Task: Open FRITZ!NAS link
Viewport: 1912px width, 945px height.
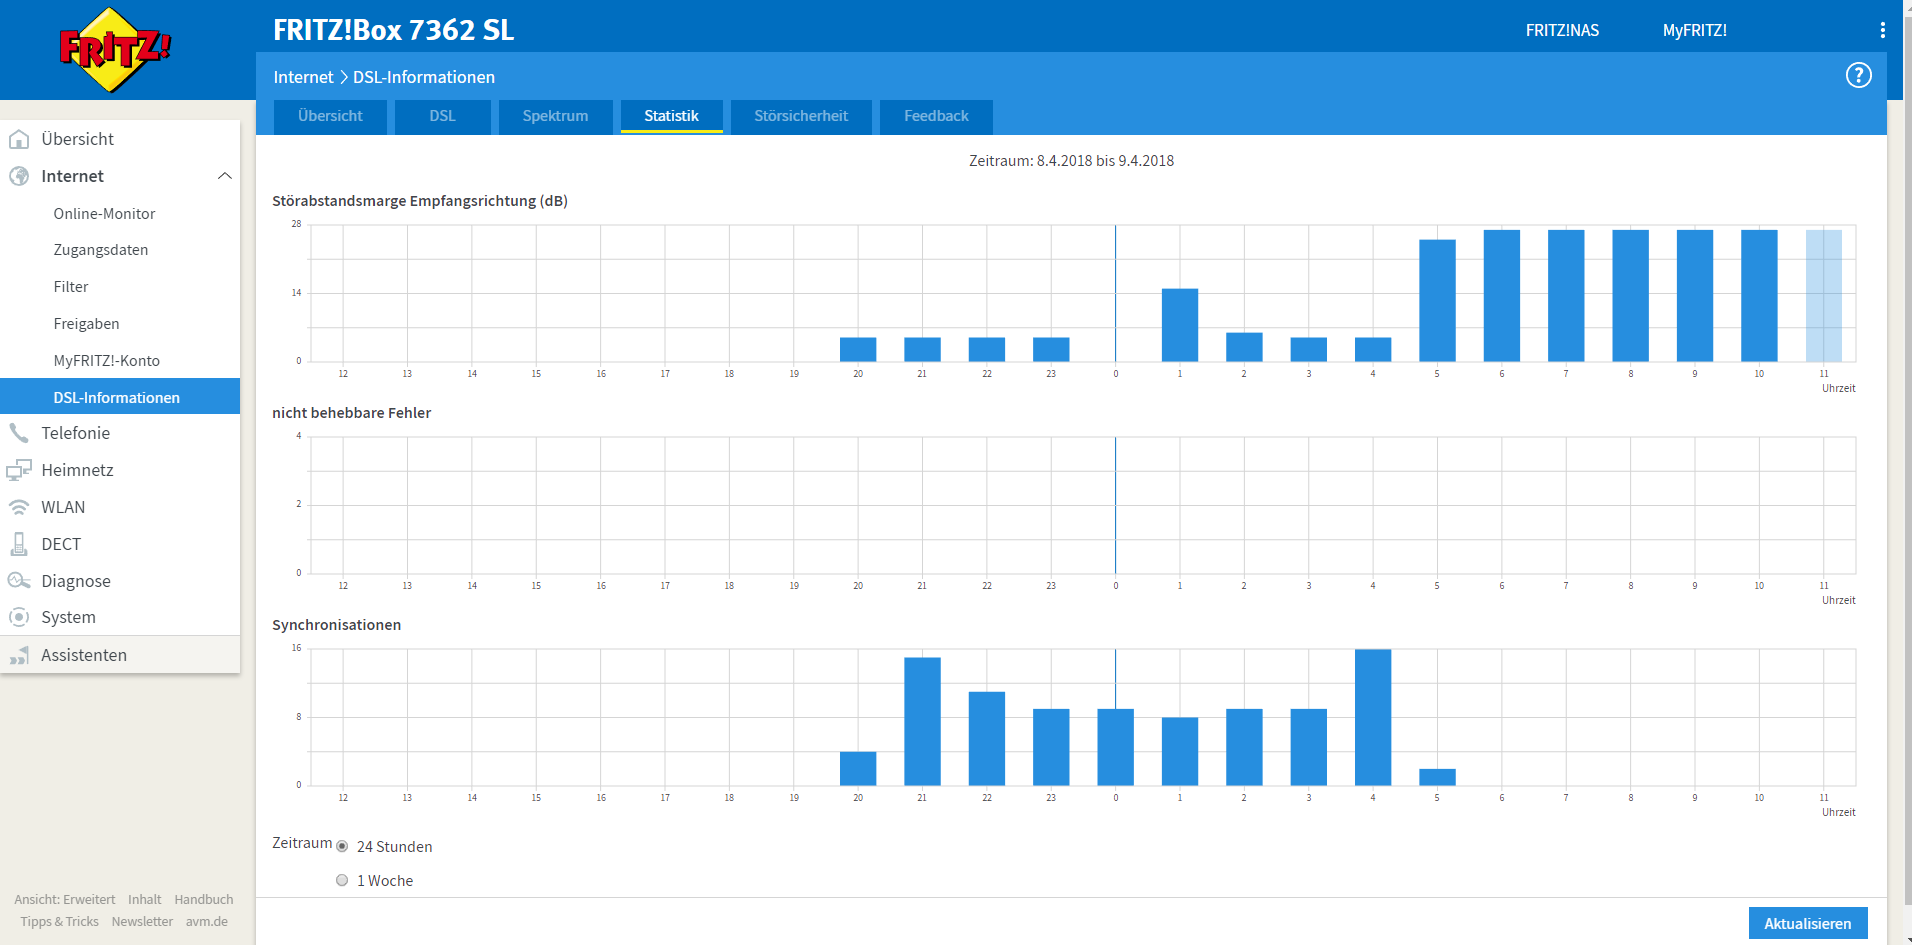Action: click(x=1562, y=30)
